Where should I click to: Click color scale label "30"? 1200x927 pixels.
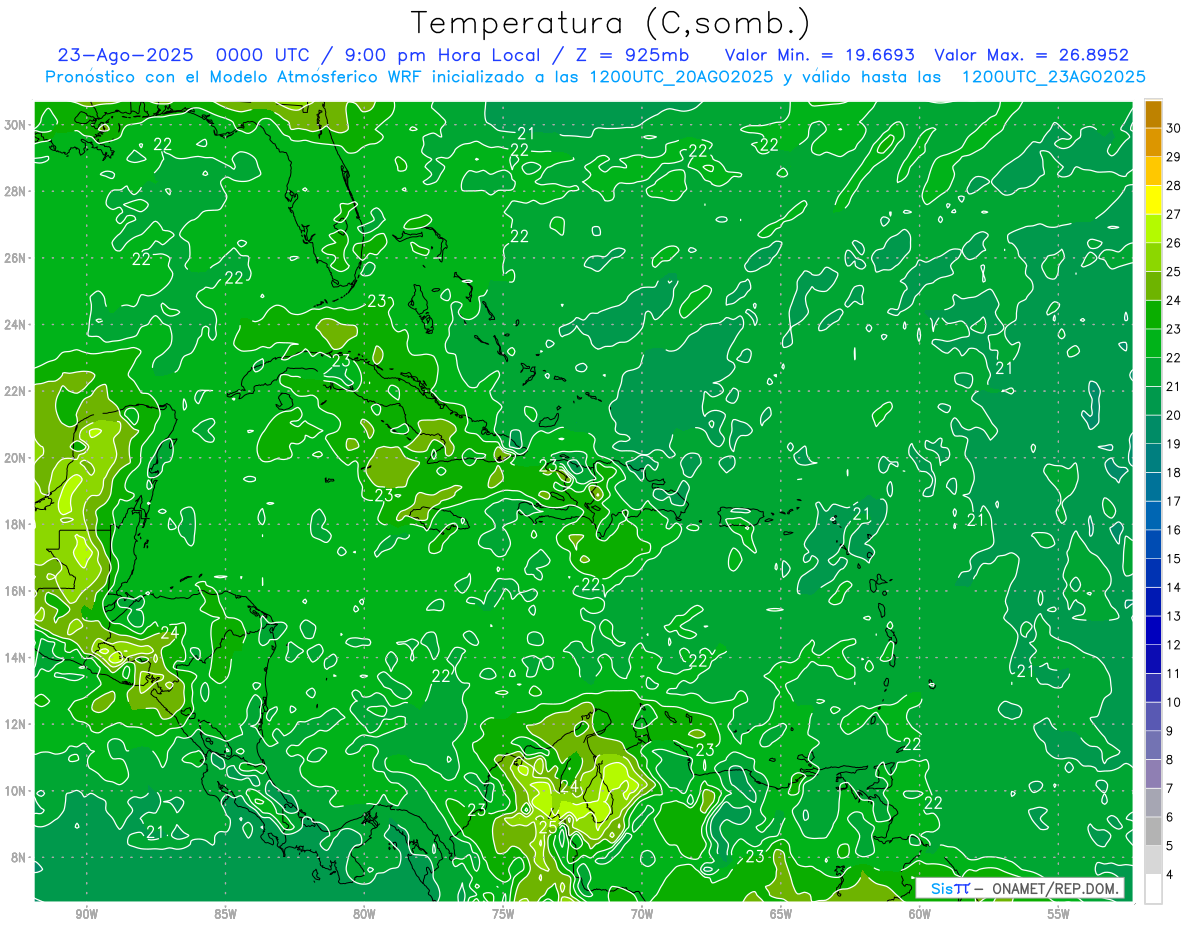tap(1174, 128)
